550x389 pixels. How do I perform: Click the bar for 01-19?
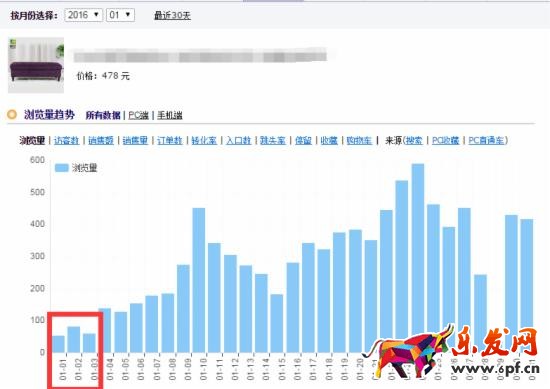point(339,293)
